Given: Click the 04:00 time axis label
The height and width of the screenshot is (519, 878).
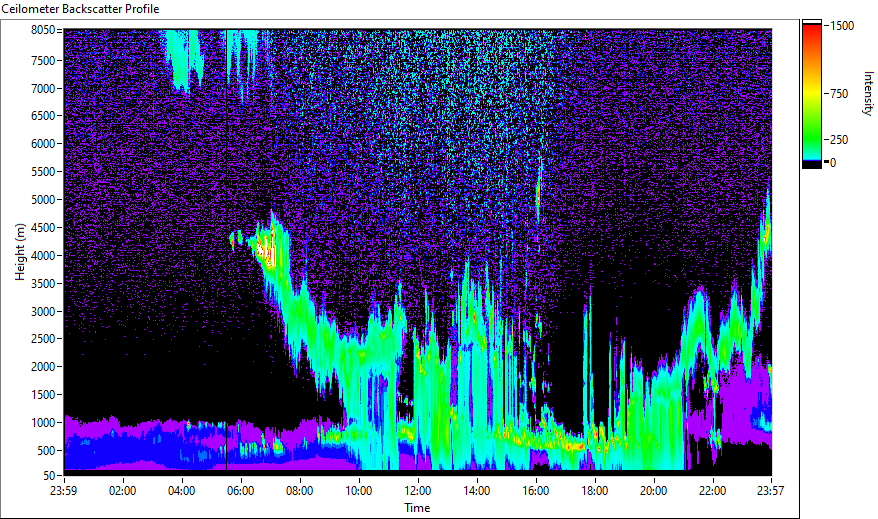Looking at the screenshot, I should pos(181,491).
